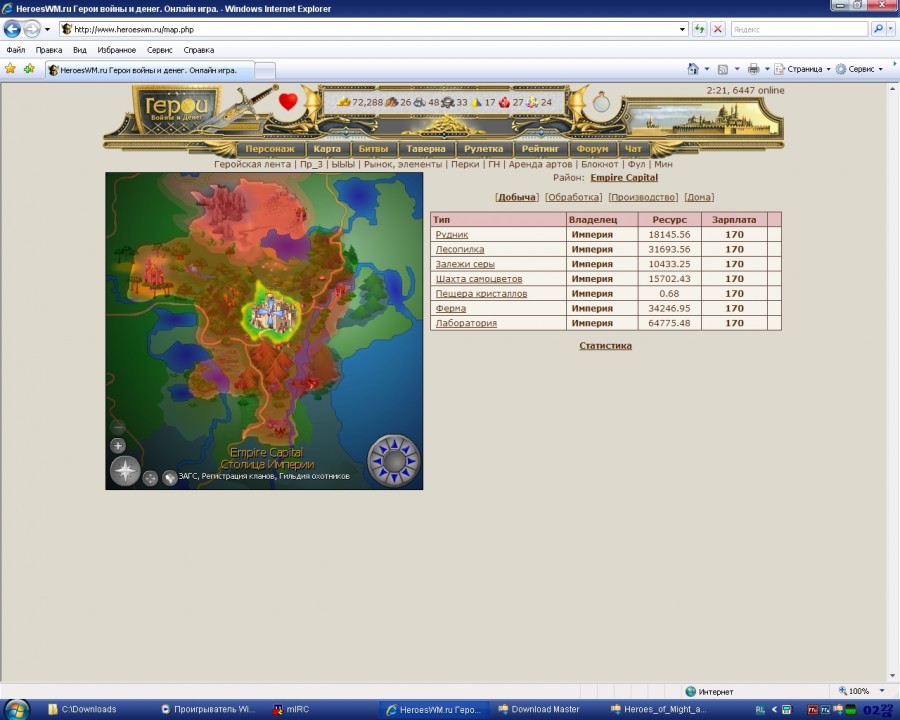
Task: Click the search magnifier icon
Action: coord(878,29)
